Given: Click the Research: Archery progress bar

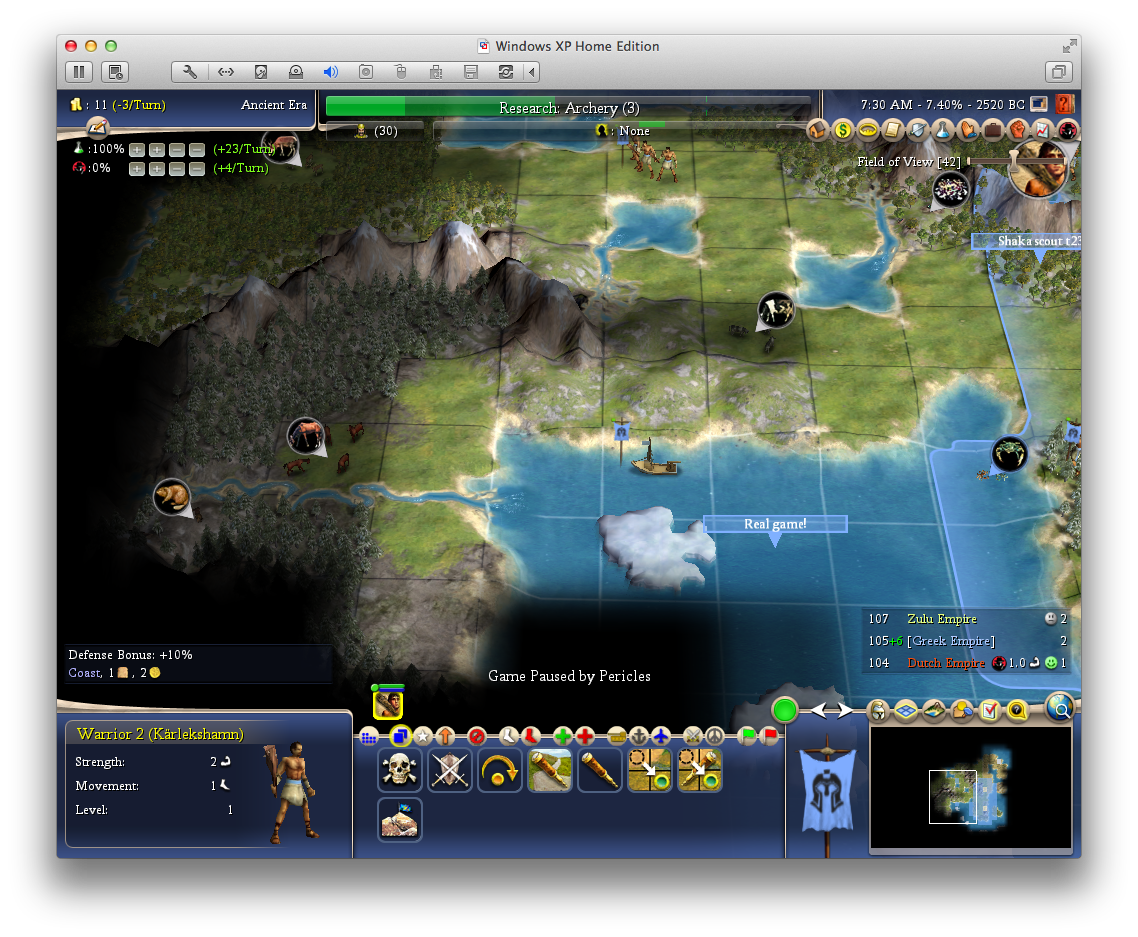Looking at the screenshot, I should (x=568, y=107).
